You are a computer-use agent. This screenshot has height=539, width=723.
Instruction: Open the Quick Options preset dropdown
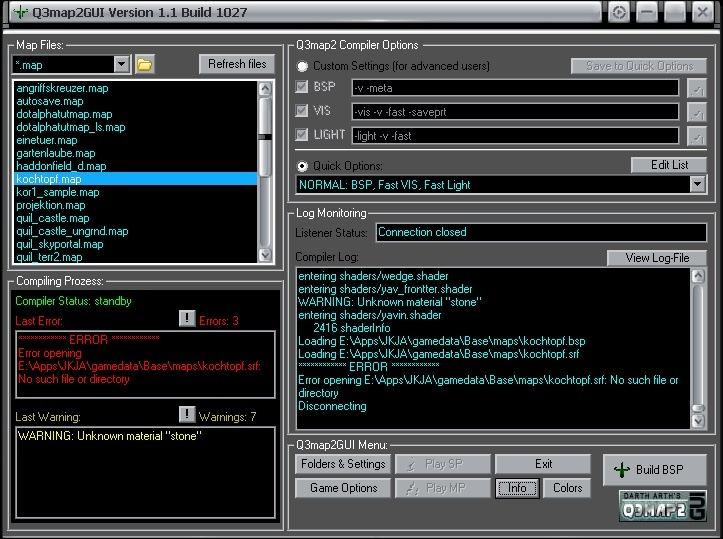click(x=697, y=185)
